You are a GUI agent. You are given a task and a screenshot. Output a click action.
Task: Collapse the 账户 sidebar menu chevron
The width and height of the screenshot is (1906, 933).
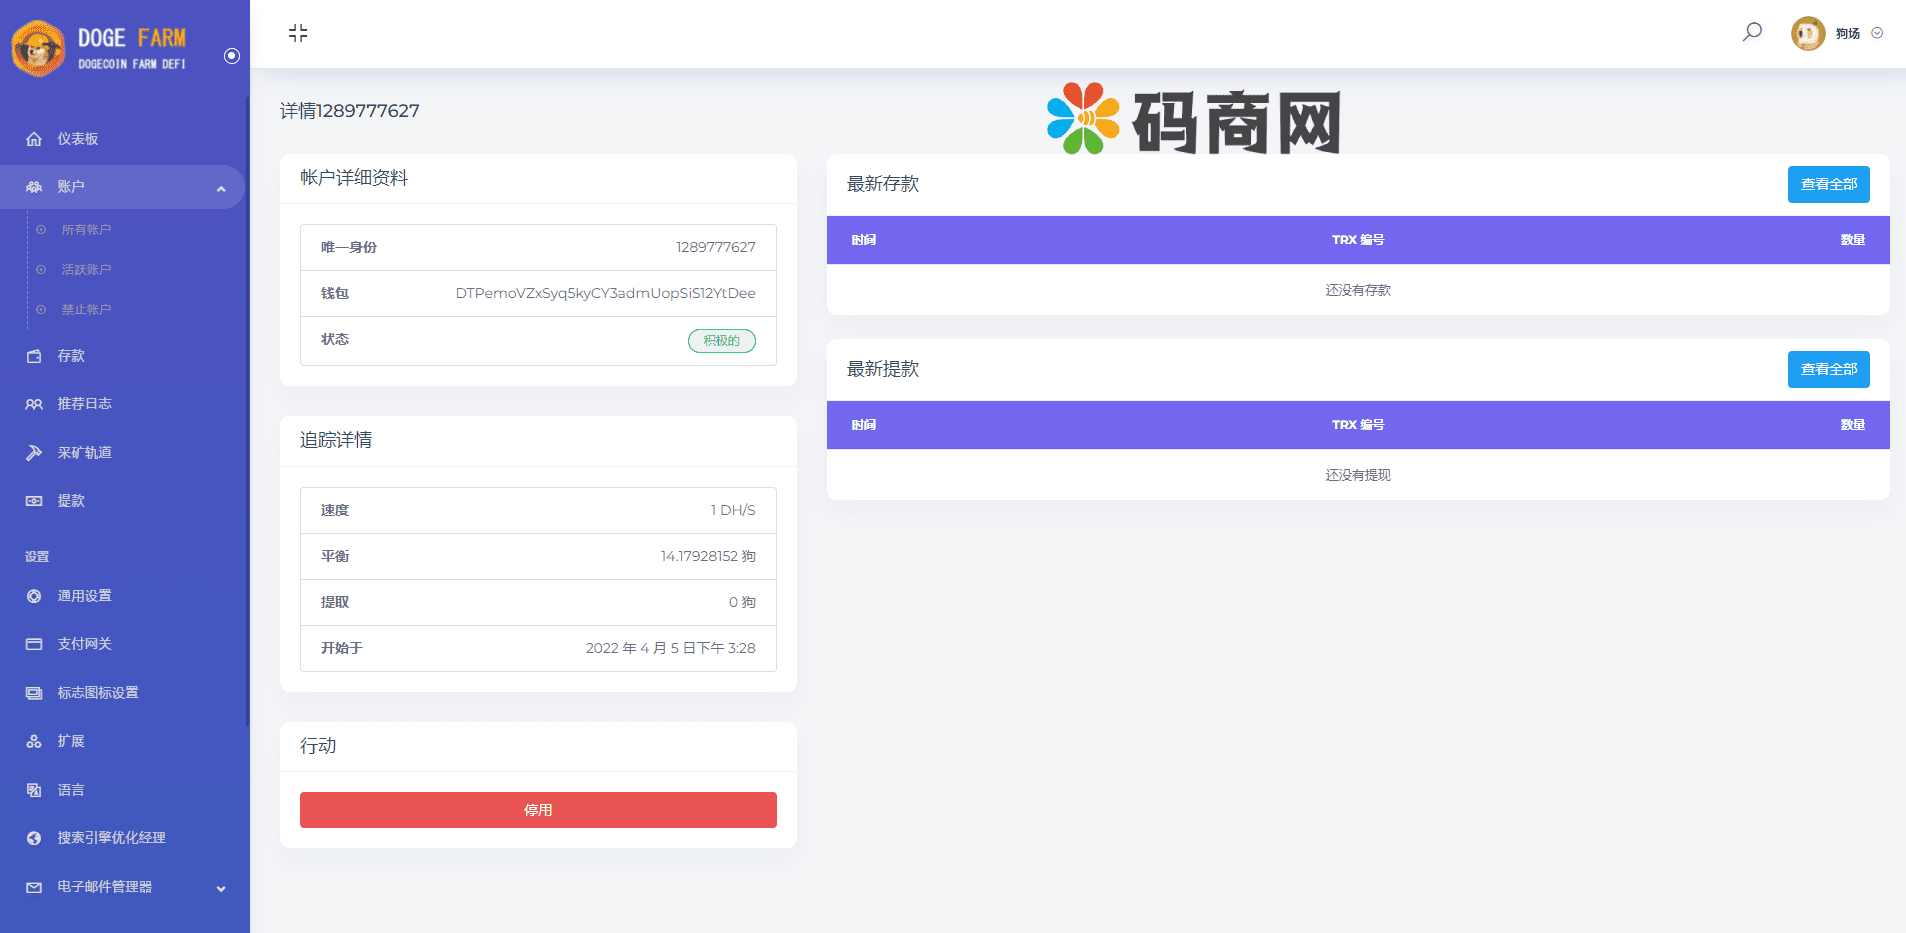221,188
